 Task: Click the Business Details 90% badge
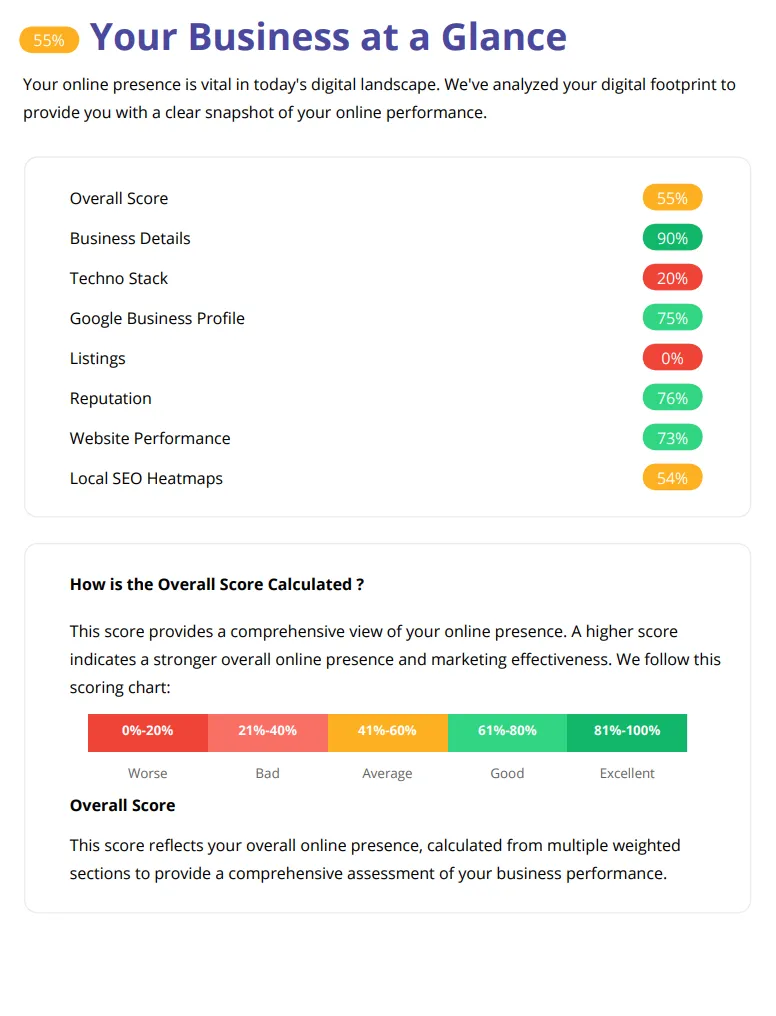click(x=672, y=238)
